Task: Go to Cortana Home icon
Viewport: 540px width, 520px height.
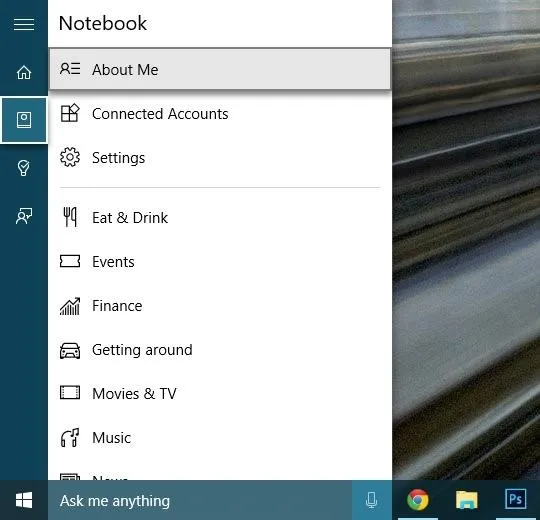Action: pyautogui.click(x=24, y=72)
